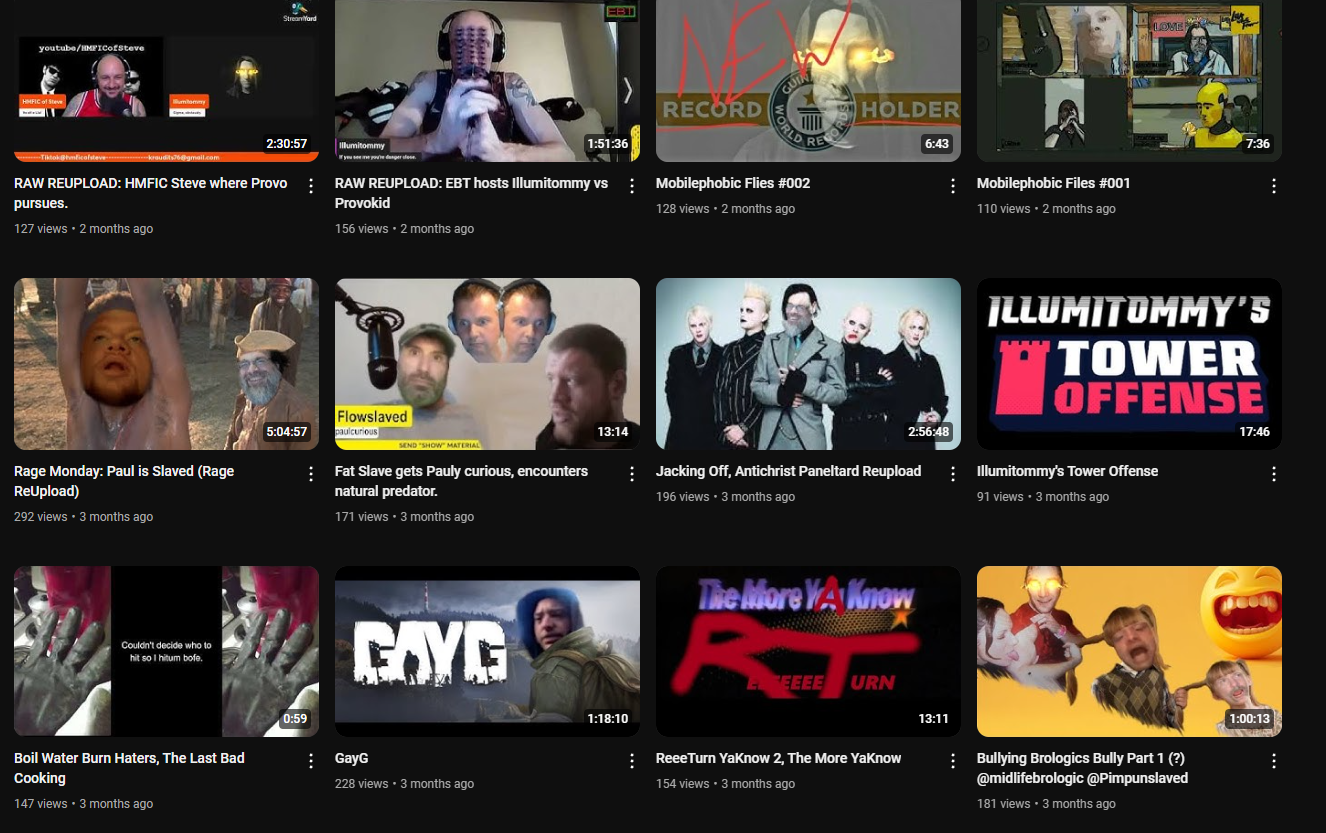Viewport: 1326px width, 833px height.
Task: Open title 'RAW REUPLOAD: HMFIC Steve where Provo pursues'
Action: coord(151,193)
